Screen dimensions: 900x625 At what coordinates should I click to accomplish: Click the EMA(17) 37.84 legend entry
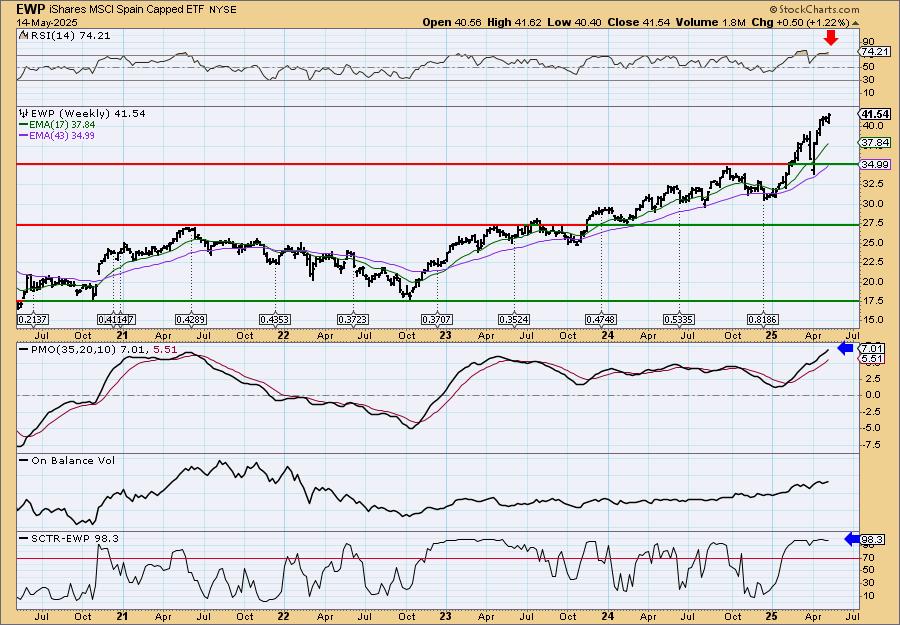coord(63,125)
